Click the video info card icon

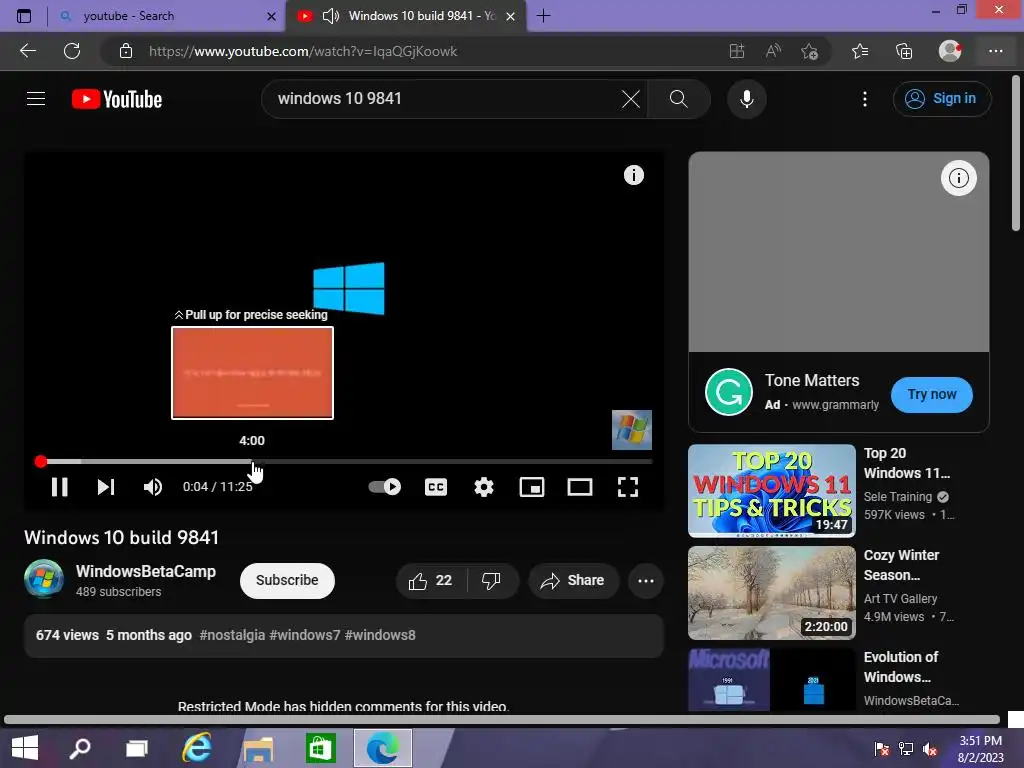633,175
